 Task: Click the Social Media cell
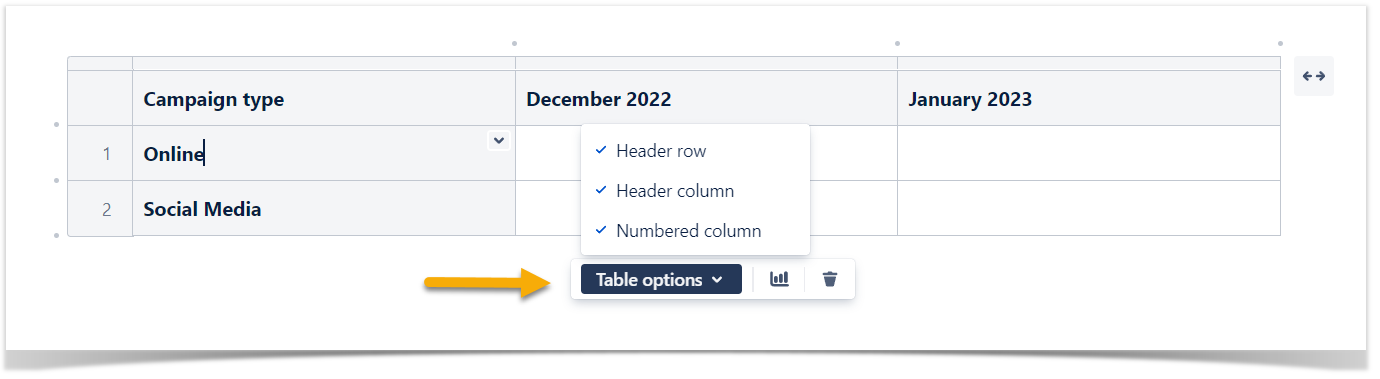click(324, 208)
